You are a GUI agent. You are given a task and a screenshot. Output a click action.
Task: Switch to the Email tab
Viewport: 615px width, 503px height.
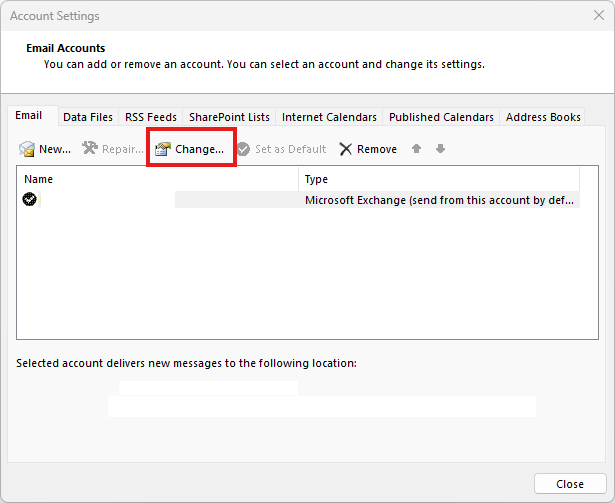click(29, 116)
